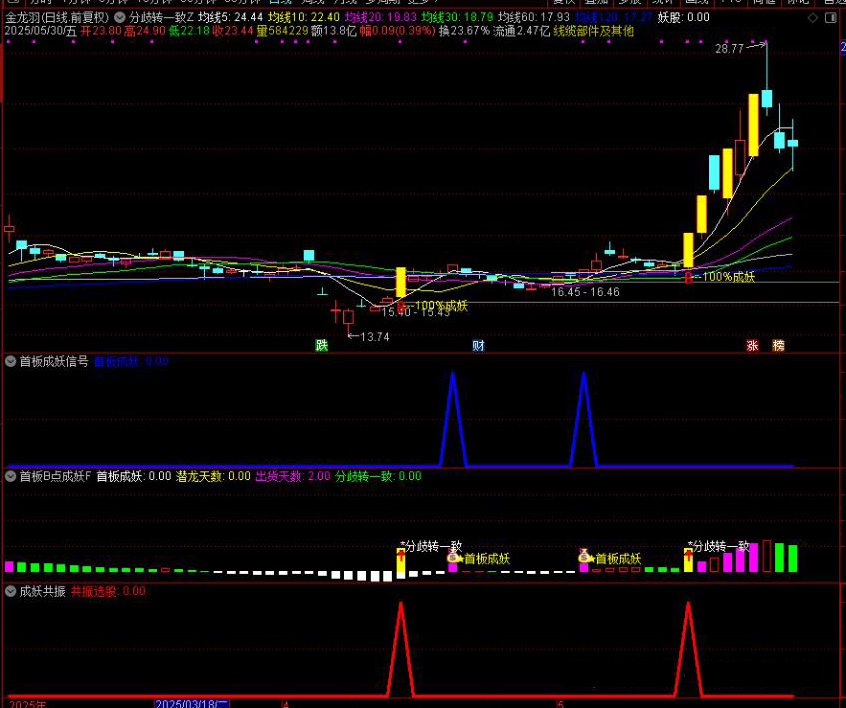The height and width of the screenshot is (708, 846).
Task: Click the first money bag 首板成妖 icon
Action: pyautogui.click(x=453, y=558)
